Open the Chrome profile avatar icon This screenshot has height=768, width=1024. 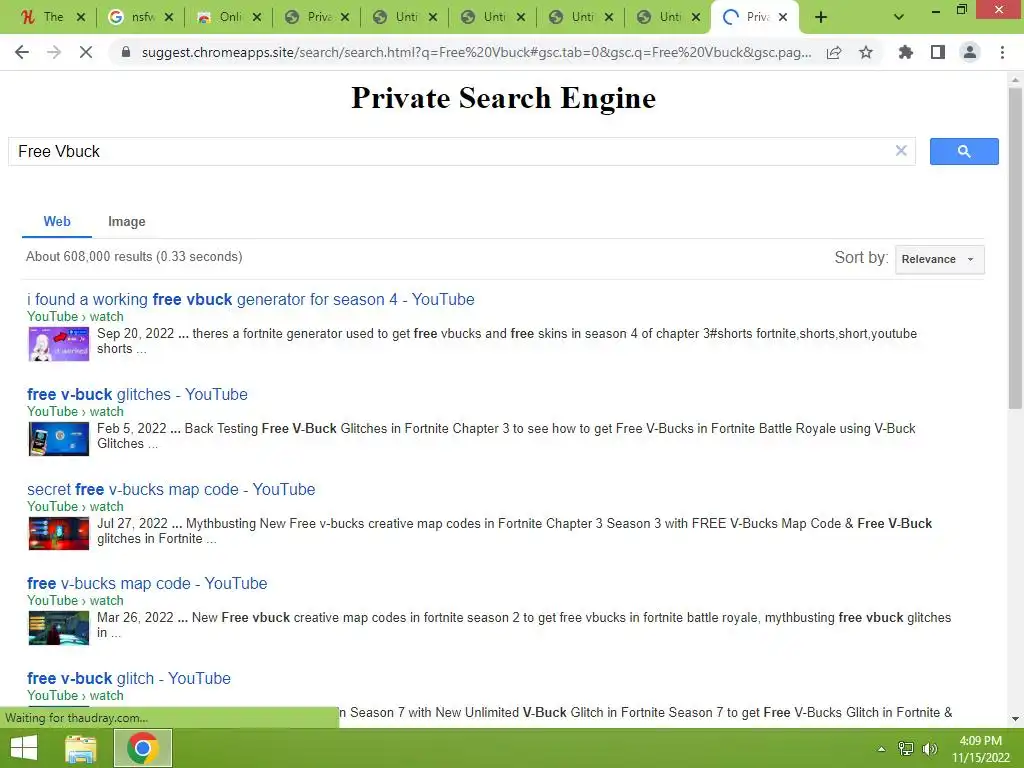pos(970,52)
